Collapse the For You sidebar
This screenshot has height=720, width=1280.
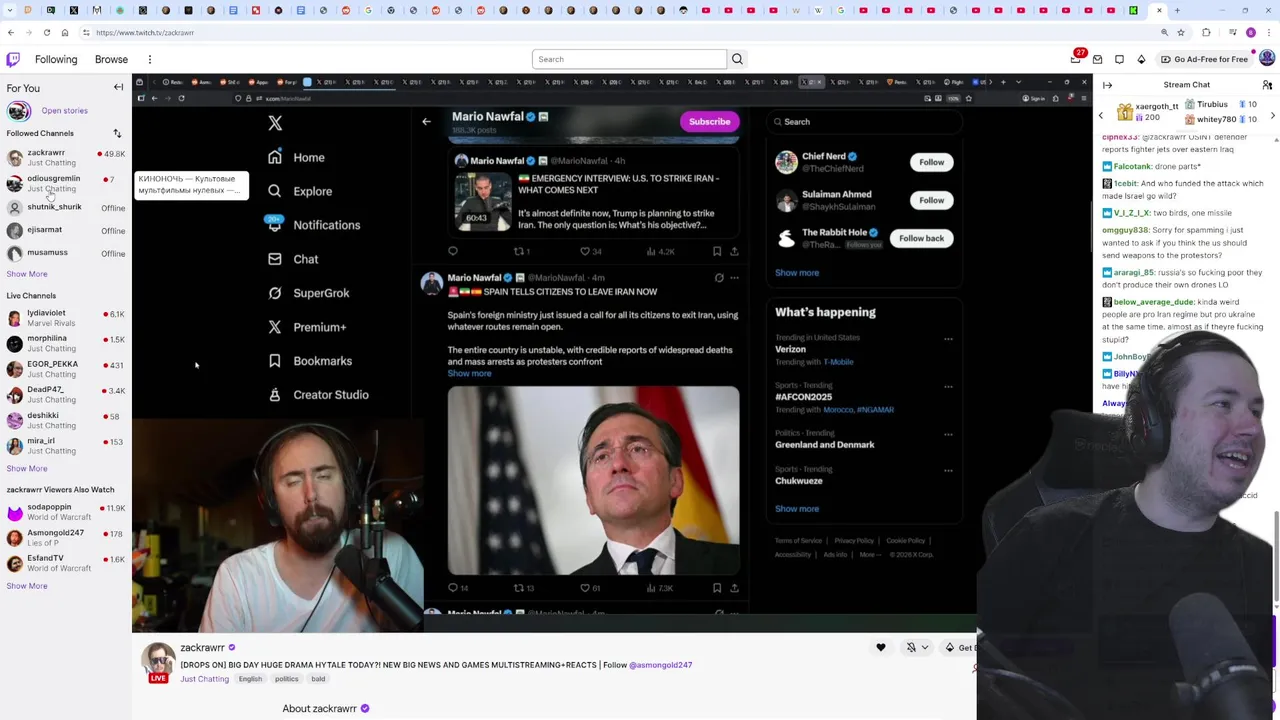(x=118, y=88)
